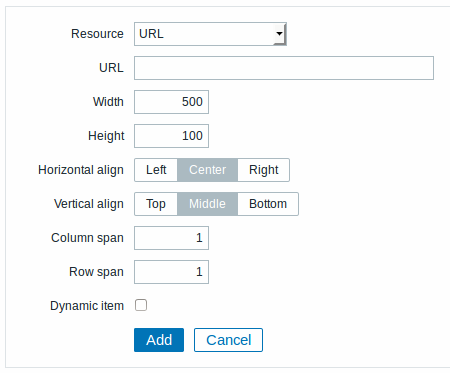Screen dimensions: 450x373
Task: Click the Resource select box showing URL
Action: click(210, 34)
